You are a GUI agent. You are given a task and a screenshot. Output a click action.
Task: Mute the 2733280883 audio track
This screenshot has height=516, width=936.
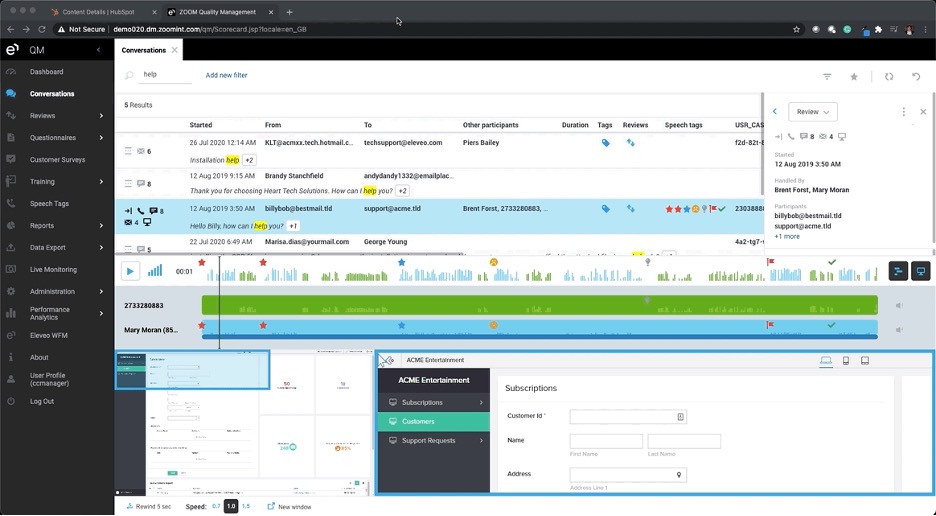click(899, 305)
